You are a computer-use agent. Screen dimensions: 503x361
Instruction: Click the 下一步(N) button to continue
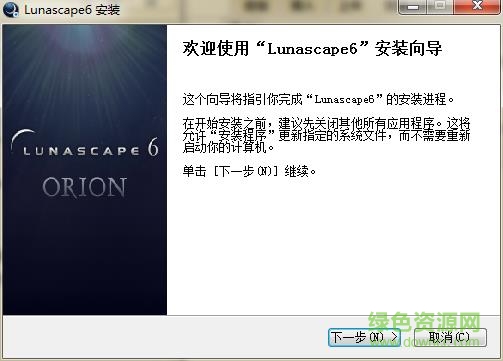pos(364,337)
